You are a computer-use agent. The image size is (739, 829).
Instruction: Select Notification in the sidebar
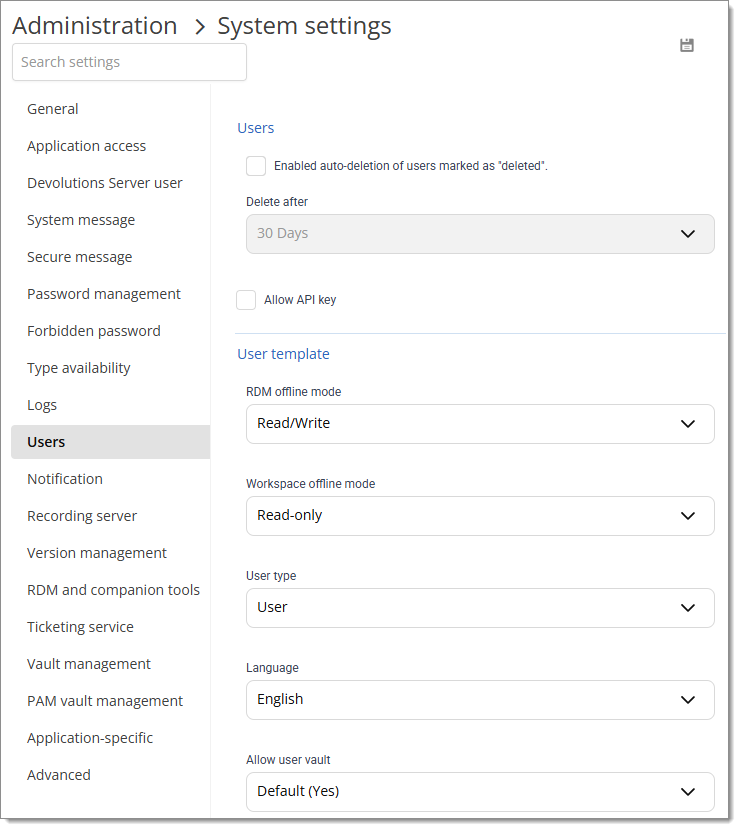64,478
